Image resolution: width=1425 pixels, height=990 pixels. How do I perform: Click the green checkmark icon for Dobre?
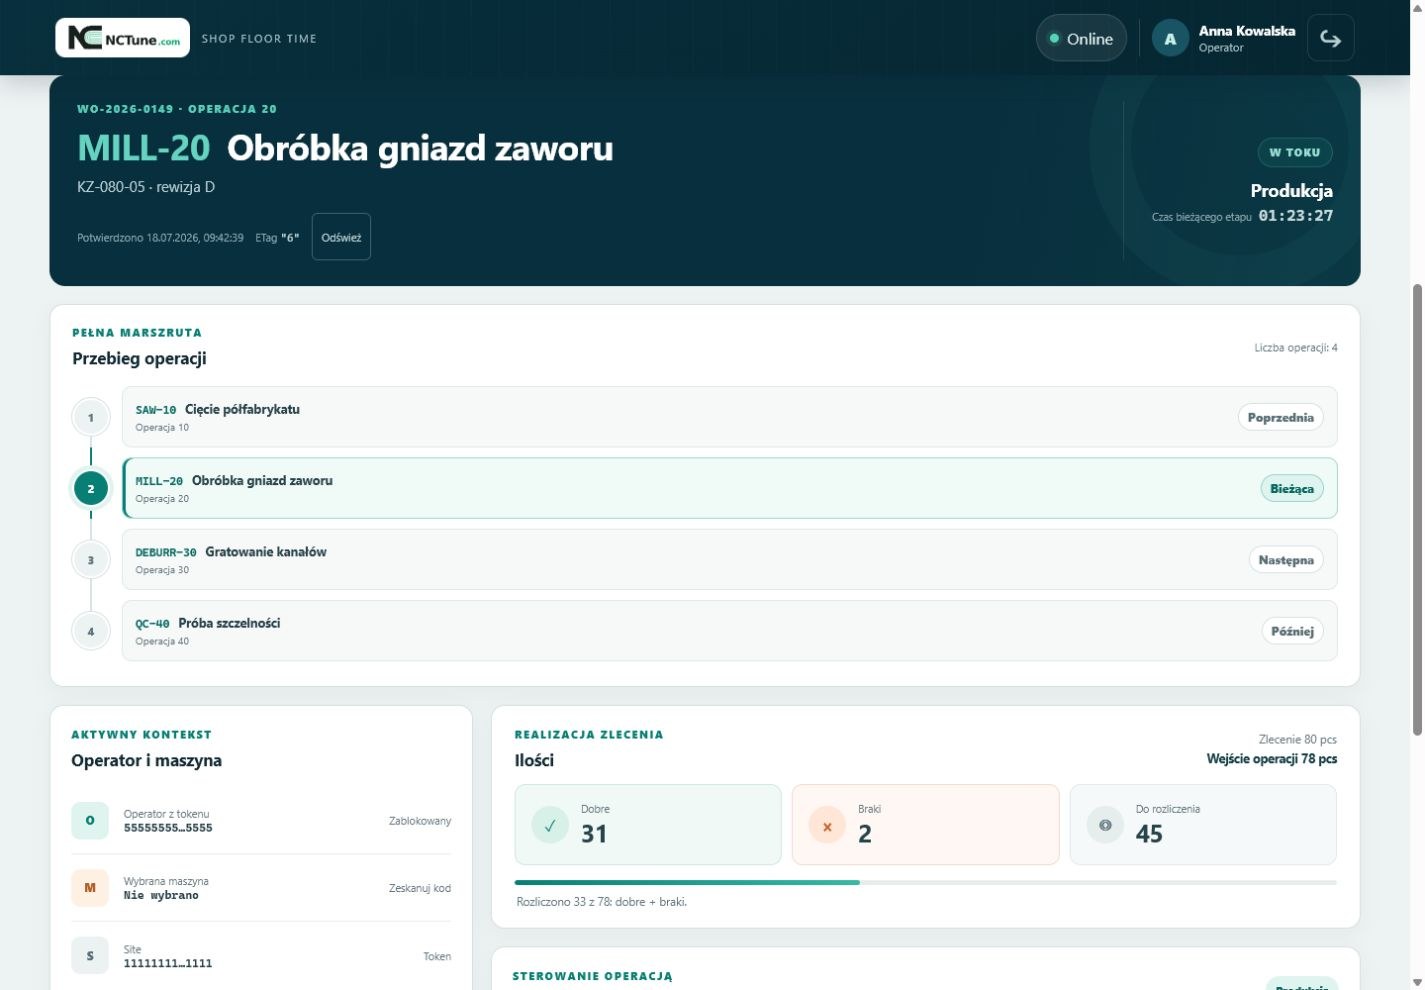point(550,825)
